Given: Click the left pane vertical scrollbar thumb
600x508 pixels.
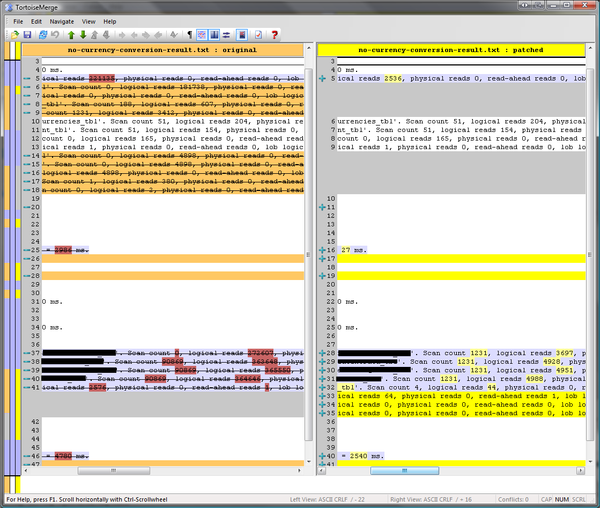Looking at the screenshot, I should point(309,254).
